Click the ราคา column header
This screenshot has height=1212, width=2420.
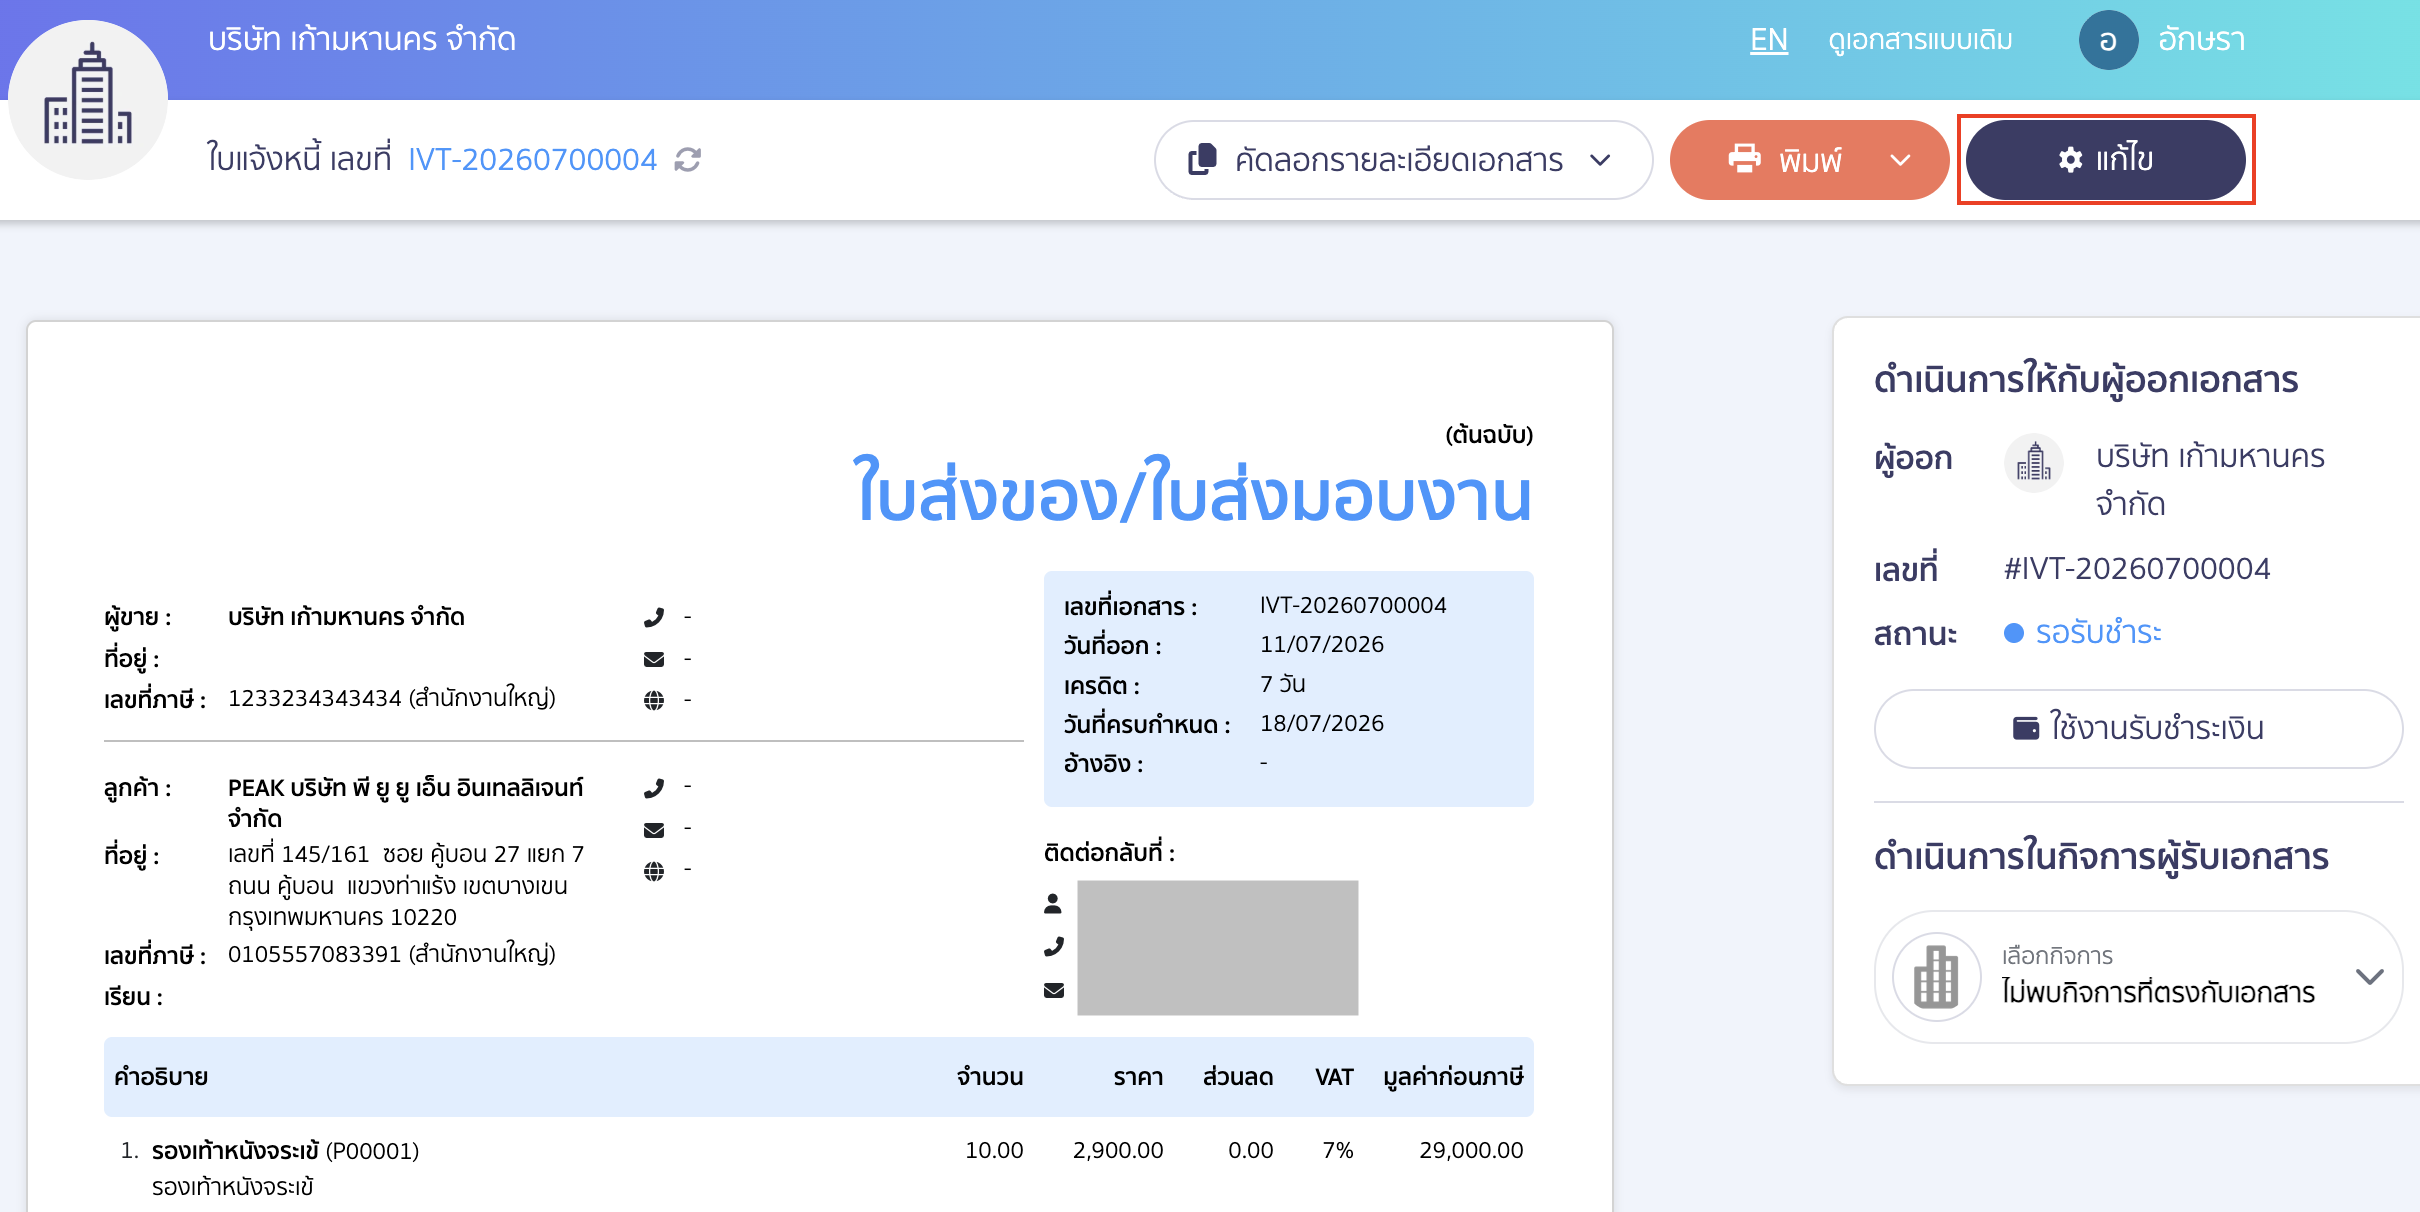pyautogui.click(x=1138, y=1077)
